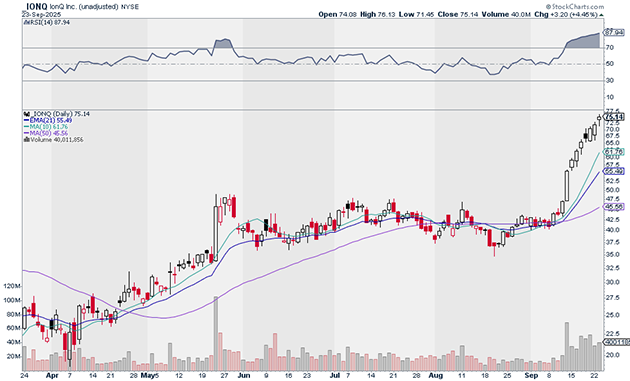The width and height of the screenshot is (630, 381).
Task: Click the Apr month label on the date axis
Action: tap(52, 376)
